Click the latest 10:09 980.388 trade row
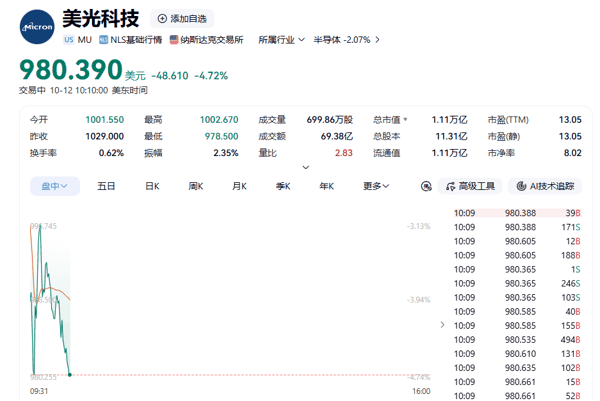This screenshot has height=401, width=600. click(517, 213)
